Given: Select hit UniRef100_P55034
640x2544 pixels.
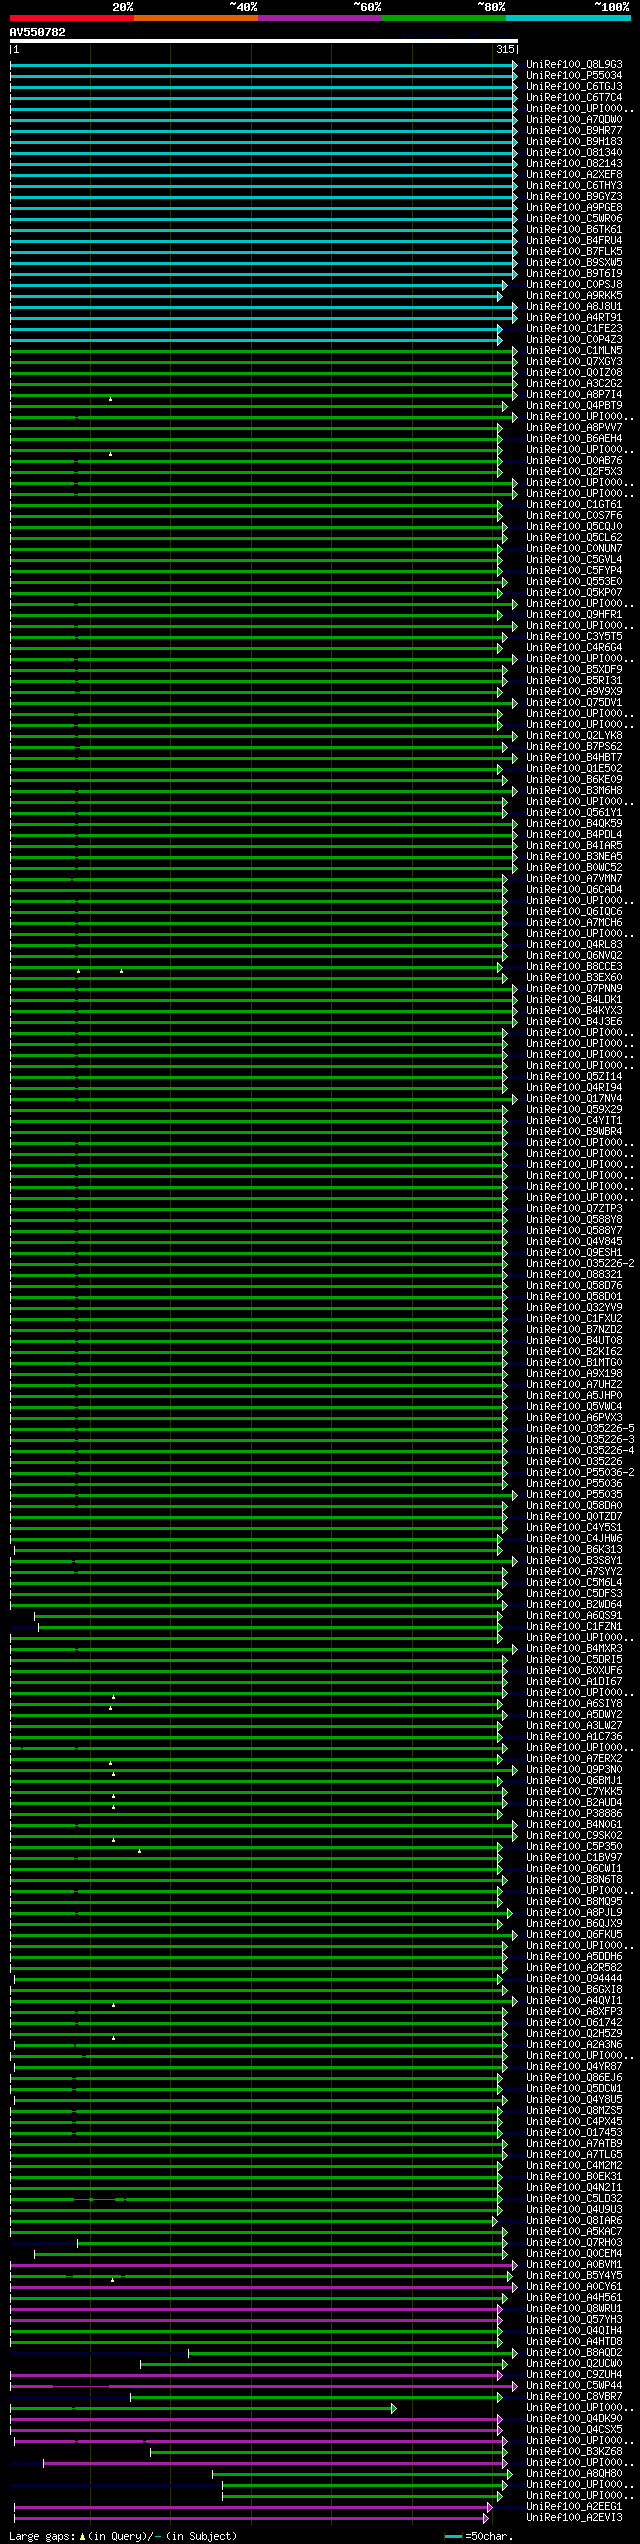Looking at the screenshot, I should [x=574, y=76].
